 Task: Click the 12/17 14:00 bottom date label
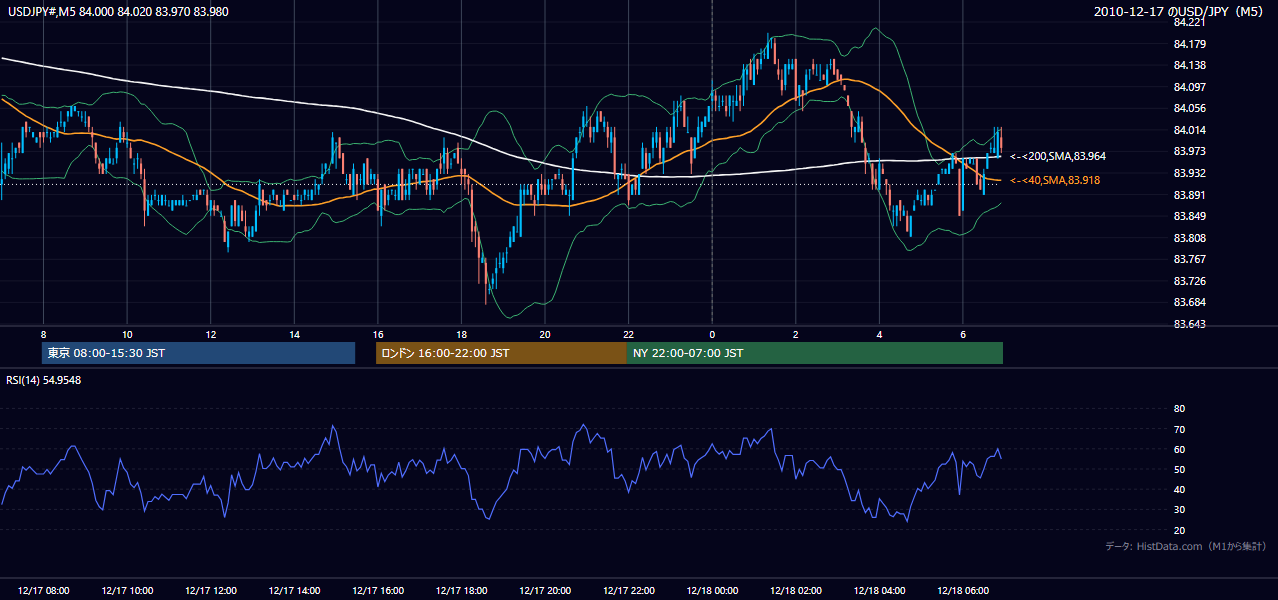[294, 591]
